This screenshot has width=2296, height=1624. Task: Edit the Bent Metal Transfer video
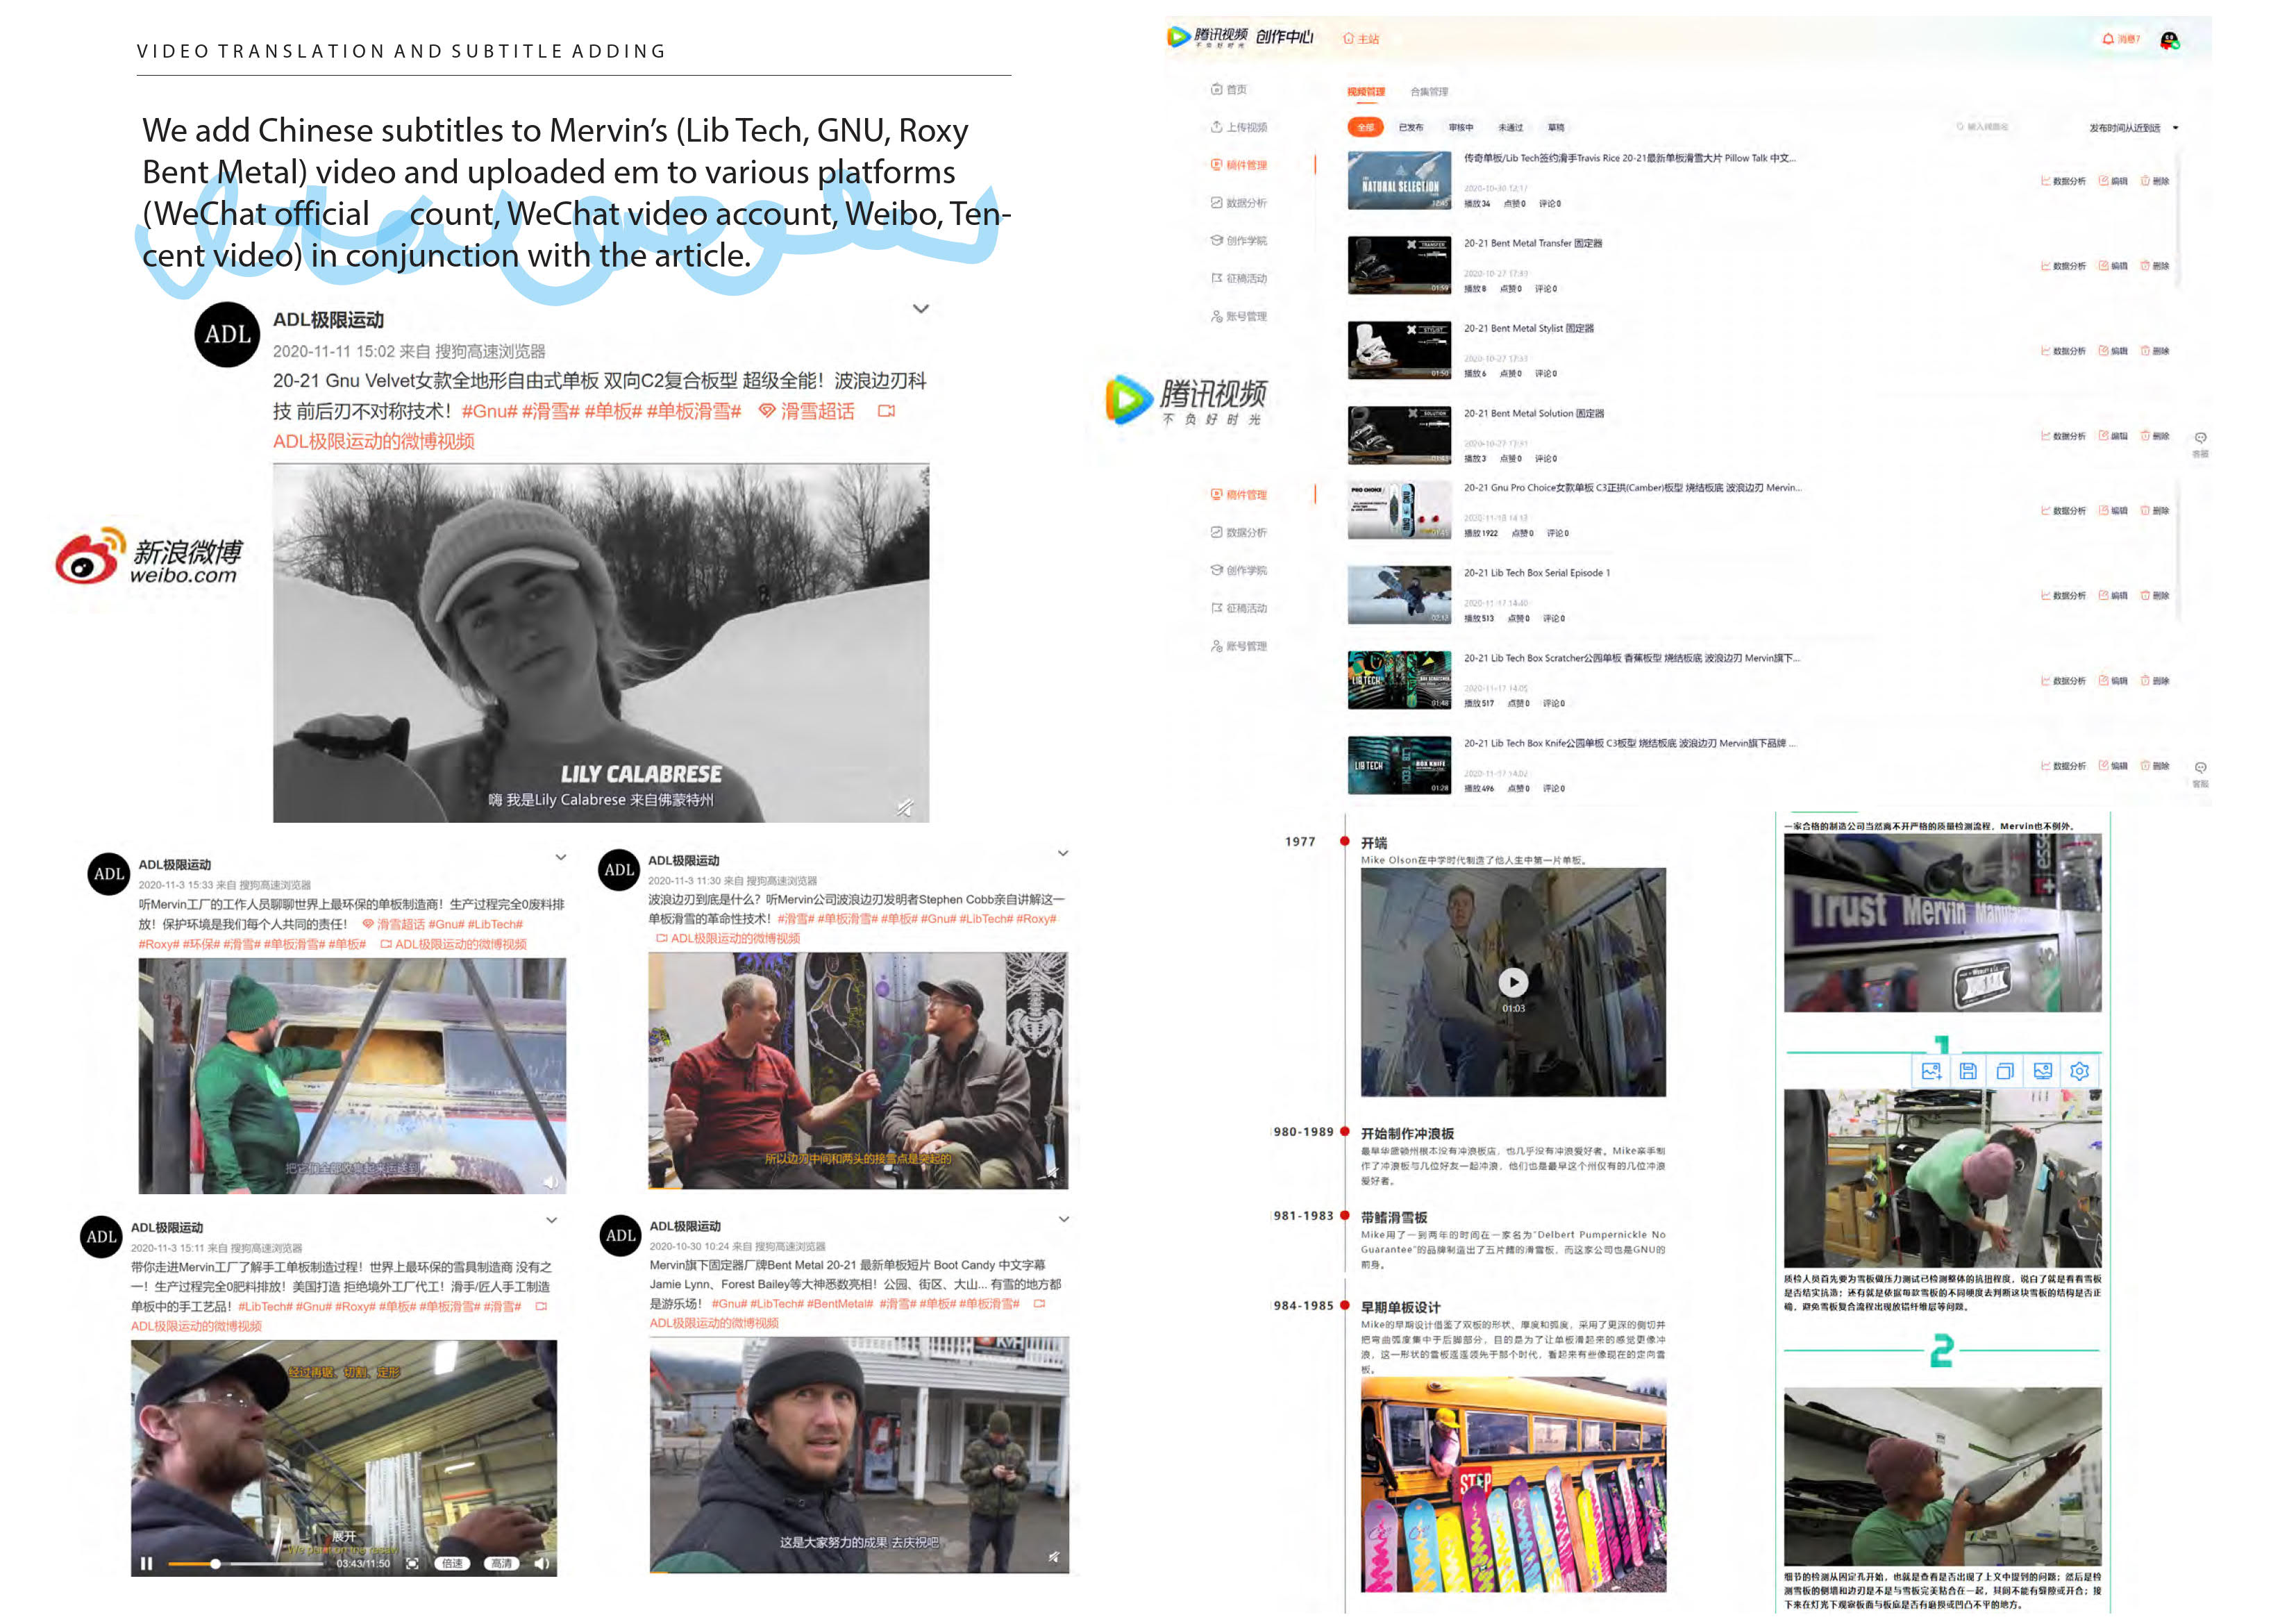pos(2113,266)
